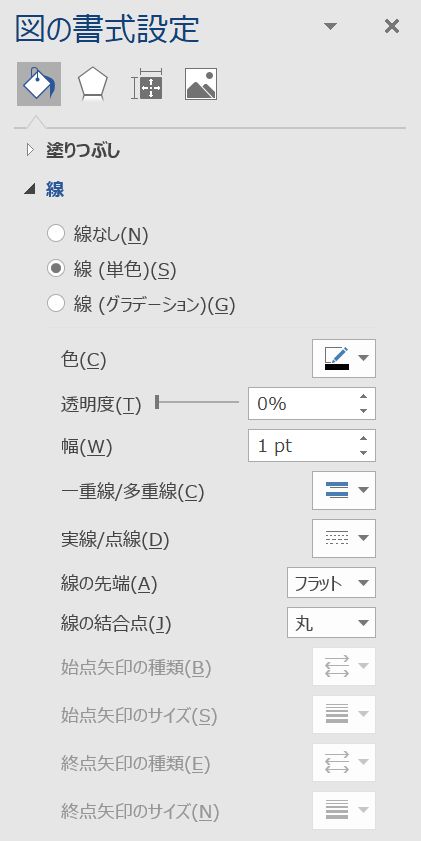The width and height of the screenshot is (421, 841).
Task: Open the Layout & Properties tab icon
Action: click(147, 84)
